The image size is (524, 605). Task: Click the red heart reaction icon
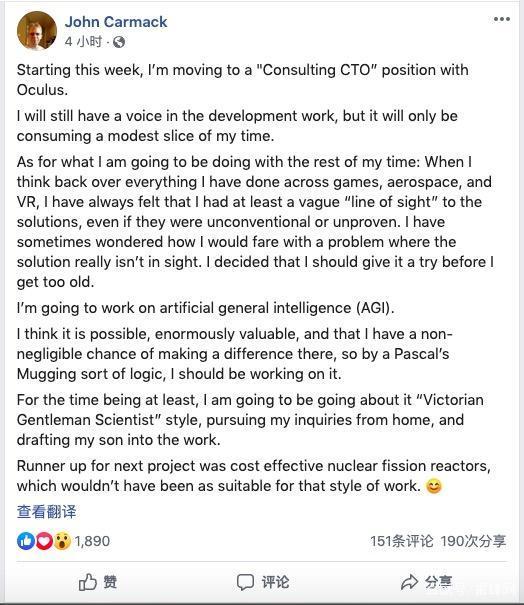click(x=44, y=541)
